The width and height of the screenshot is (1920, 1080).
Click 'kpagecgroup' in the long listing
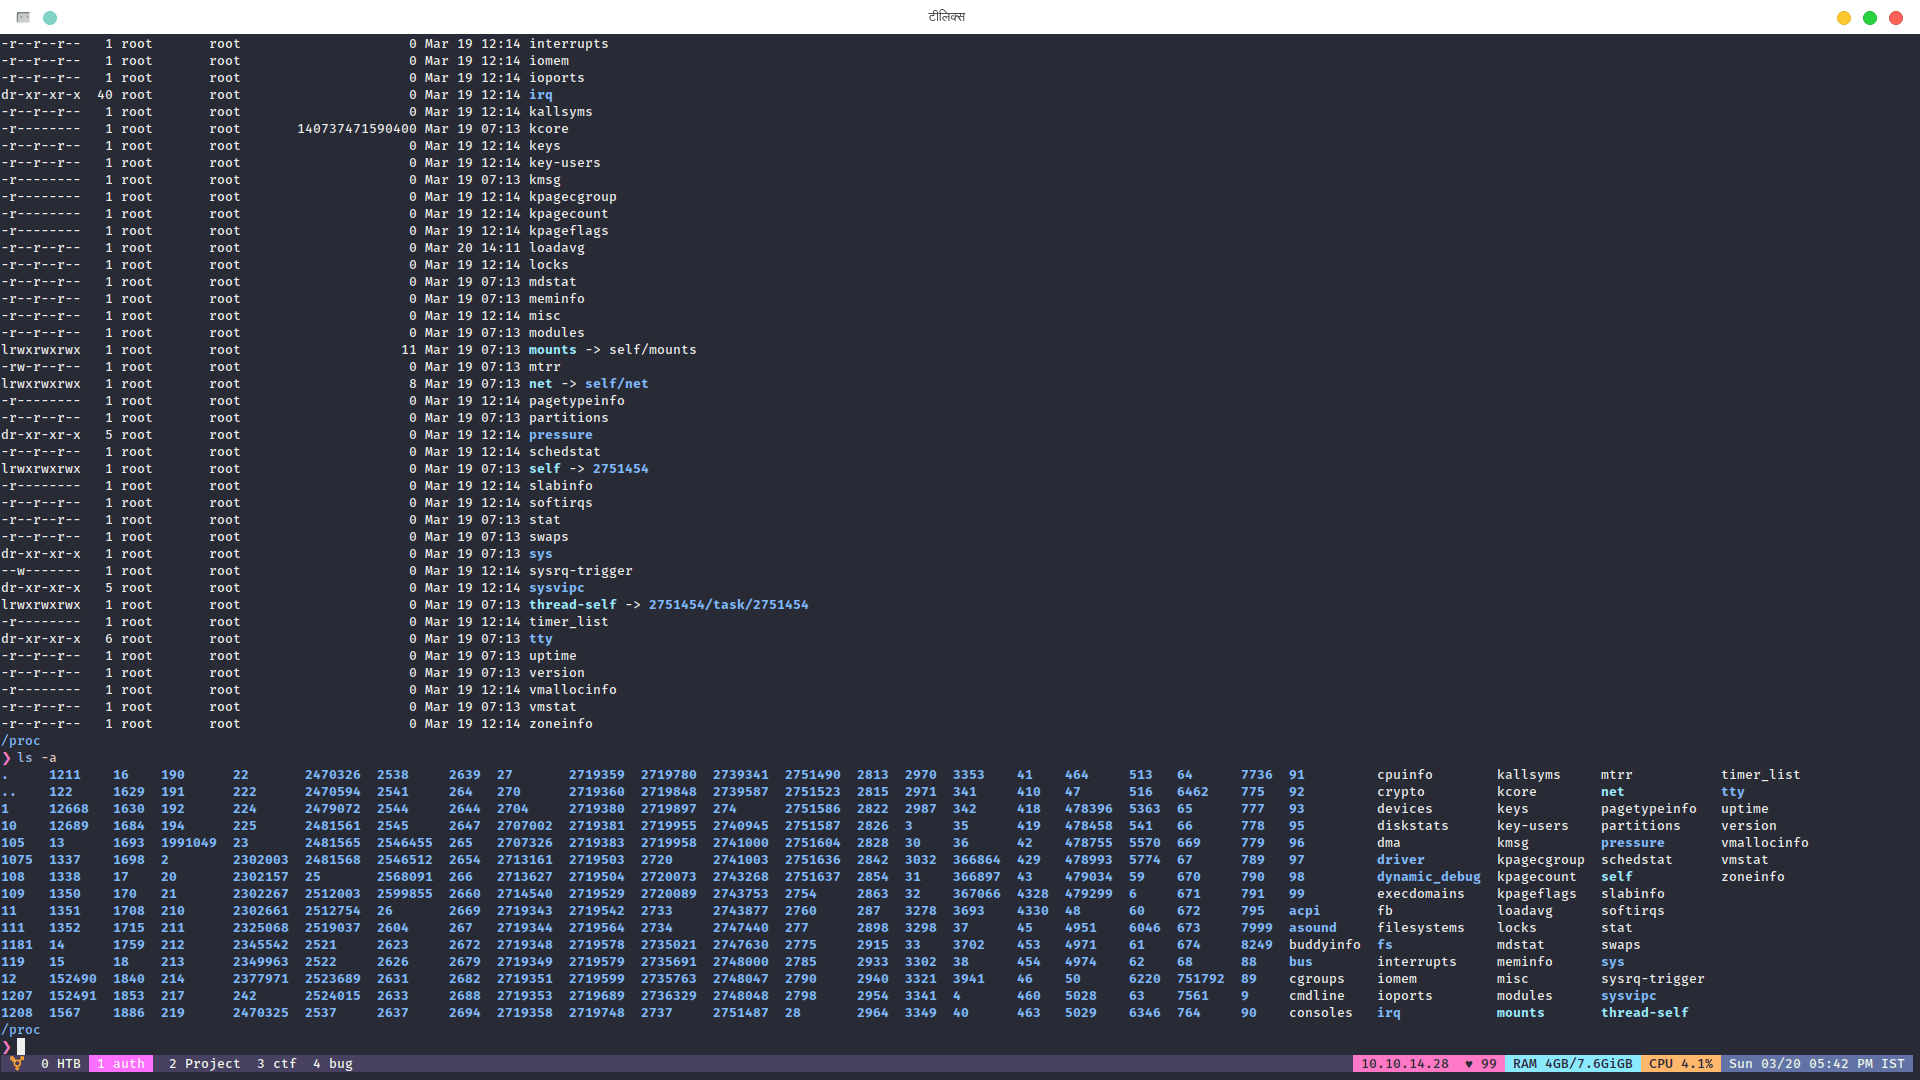(573, 197)
